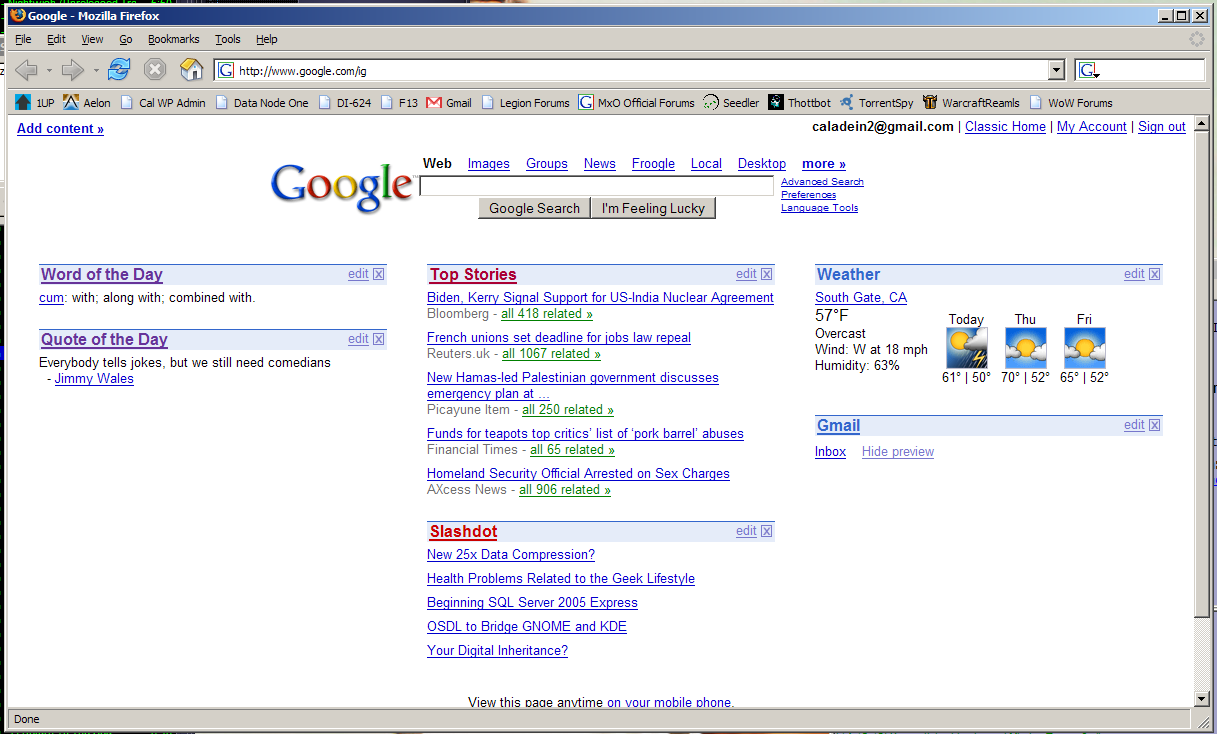
Task: Close the Top Stories module
Action: tap(767, 274)
